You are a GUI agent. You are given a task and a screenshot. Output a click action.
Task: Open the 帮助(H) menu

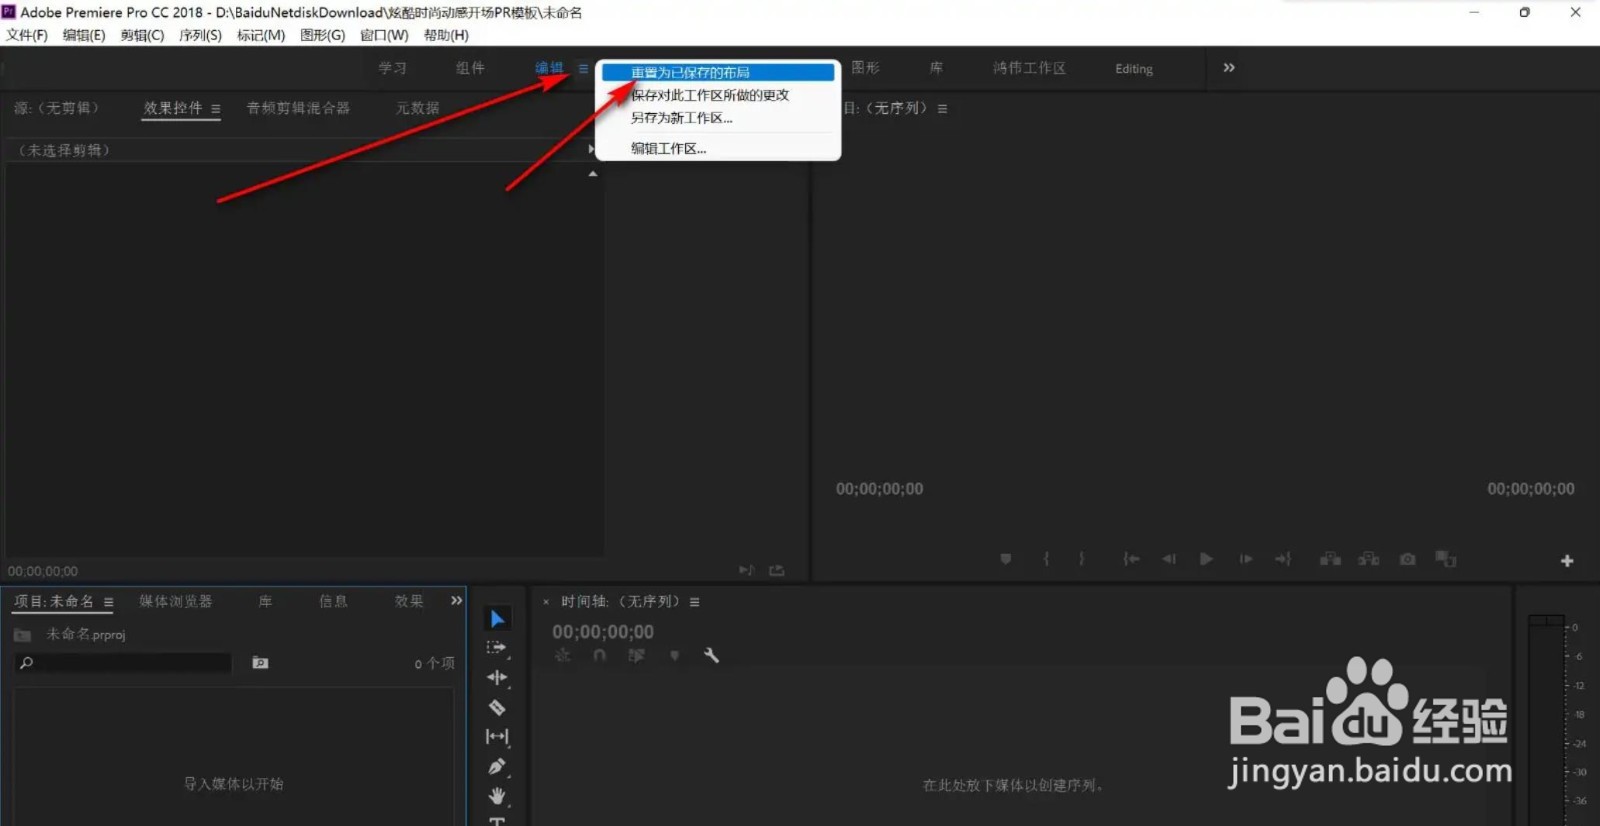[x=446, y=35]
